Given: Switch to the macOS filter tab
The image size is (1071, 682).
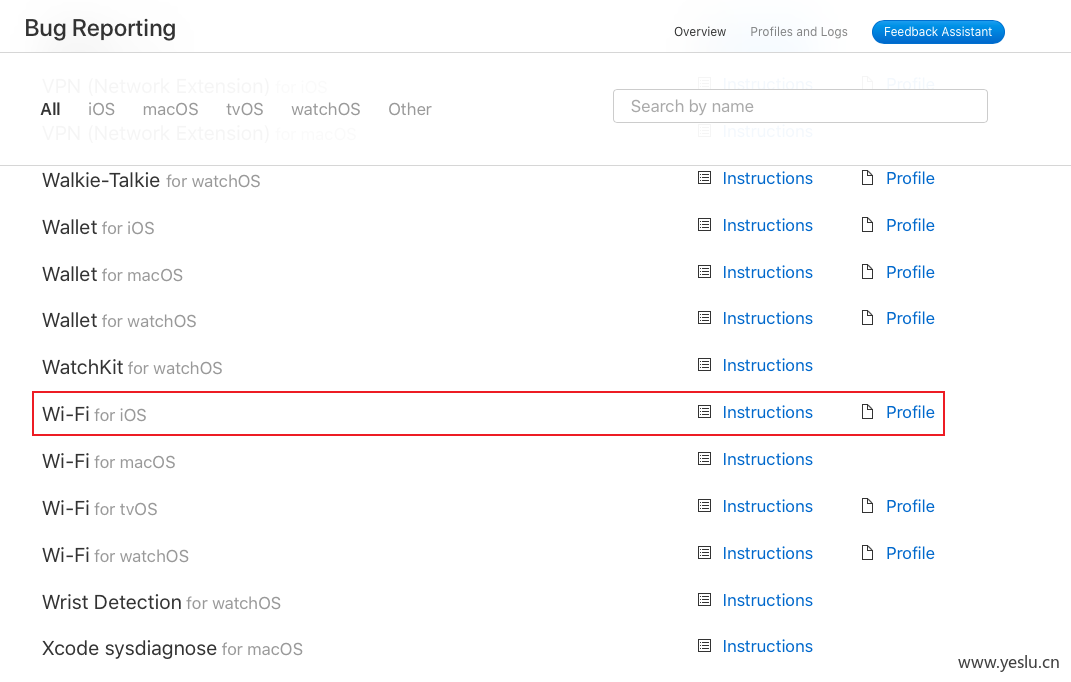Looking at the screenshot, I should point(170,109).
